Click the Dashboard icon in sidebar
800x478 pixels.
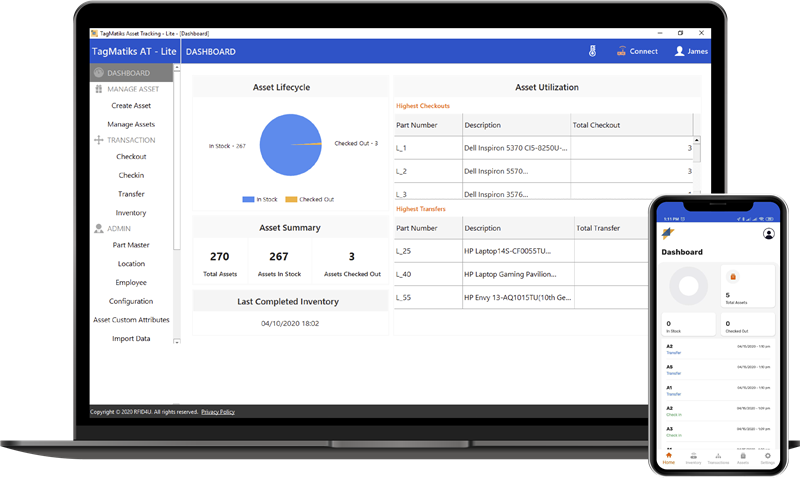point(98,73)
